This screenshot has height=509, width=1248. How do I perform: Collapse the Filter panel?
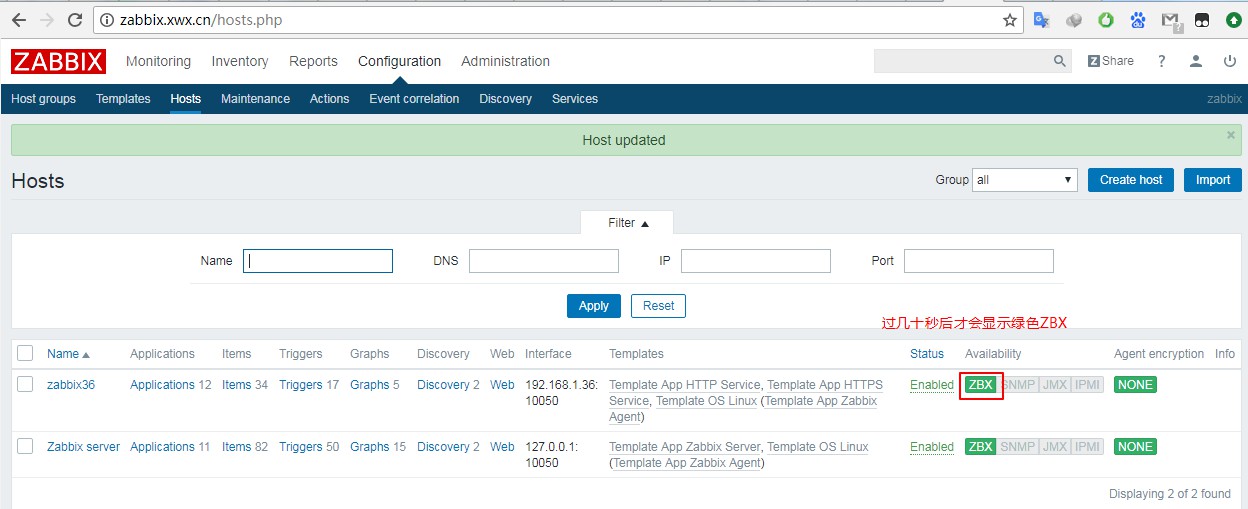pyautogui.click(x=627, y=223)
